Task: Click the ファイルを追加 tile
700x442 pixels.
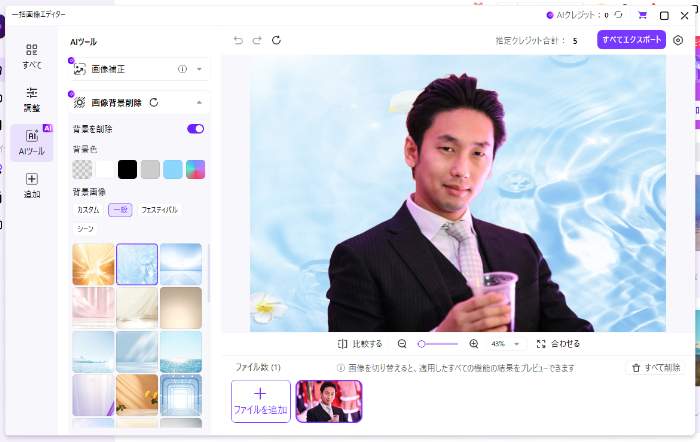Action: point(261,400)
